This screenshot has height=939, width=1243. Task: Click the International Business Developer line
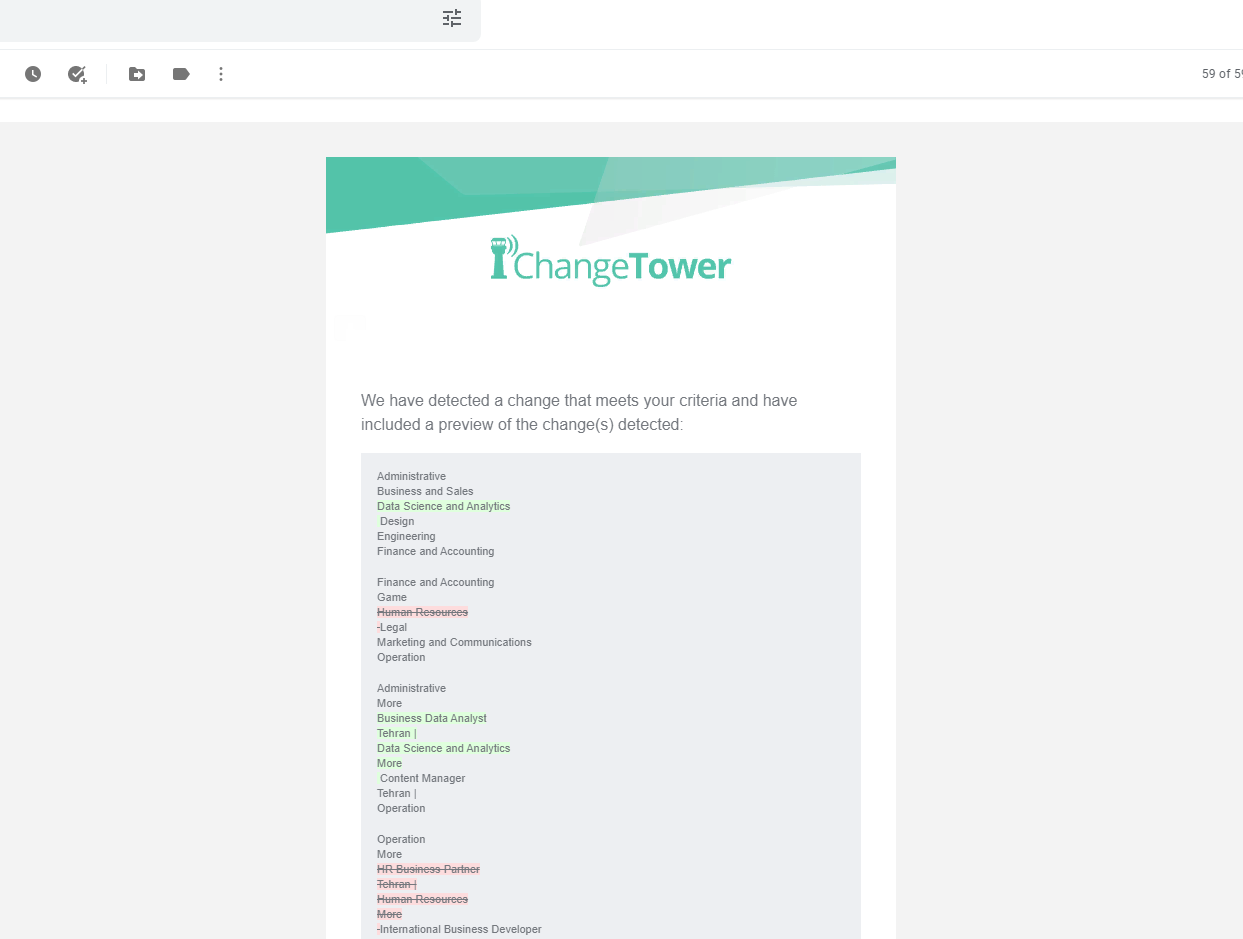461,929
